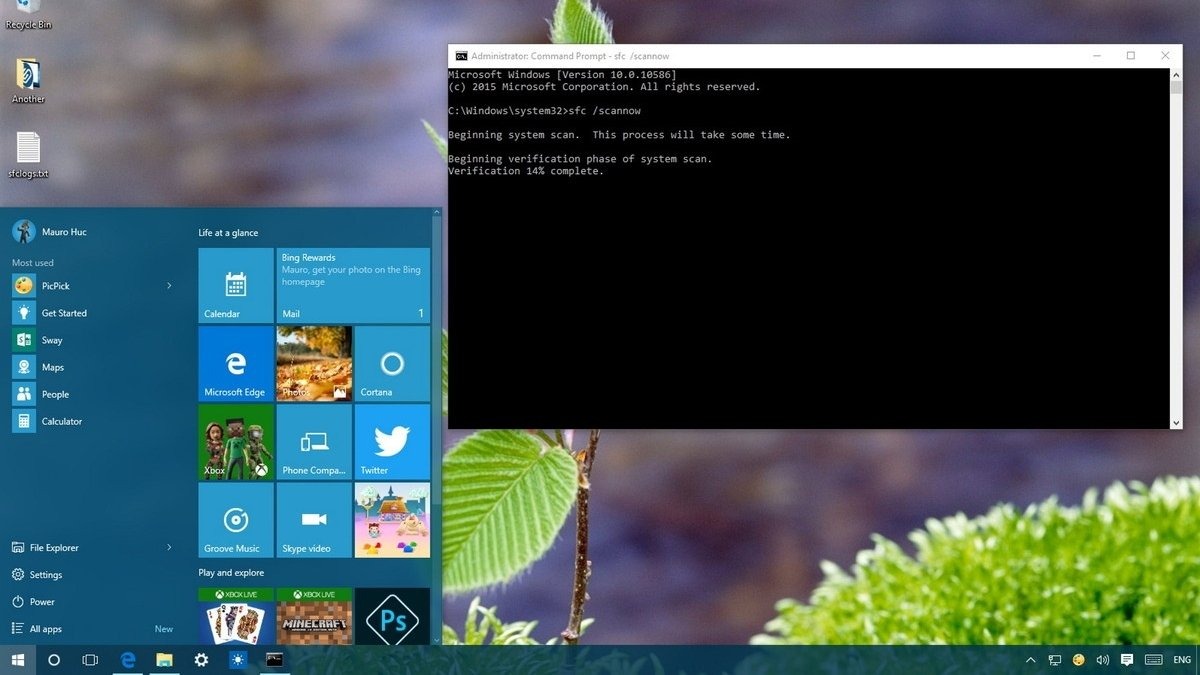Viewport: 1200px width, 675px height.
Task: Switch input language via ENG indicator
Action: click(1182, 660)
